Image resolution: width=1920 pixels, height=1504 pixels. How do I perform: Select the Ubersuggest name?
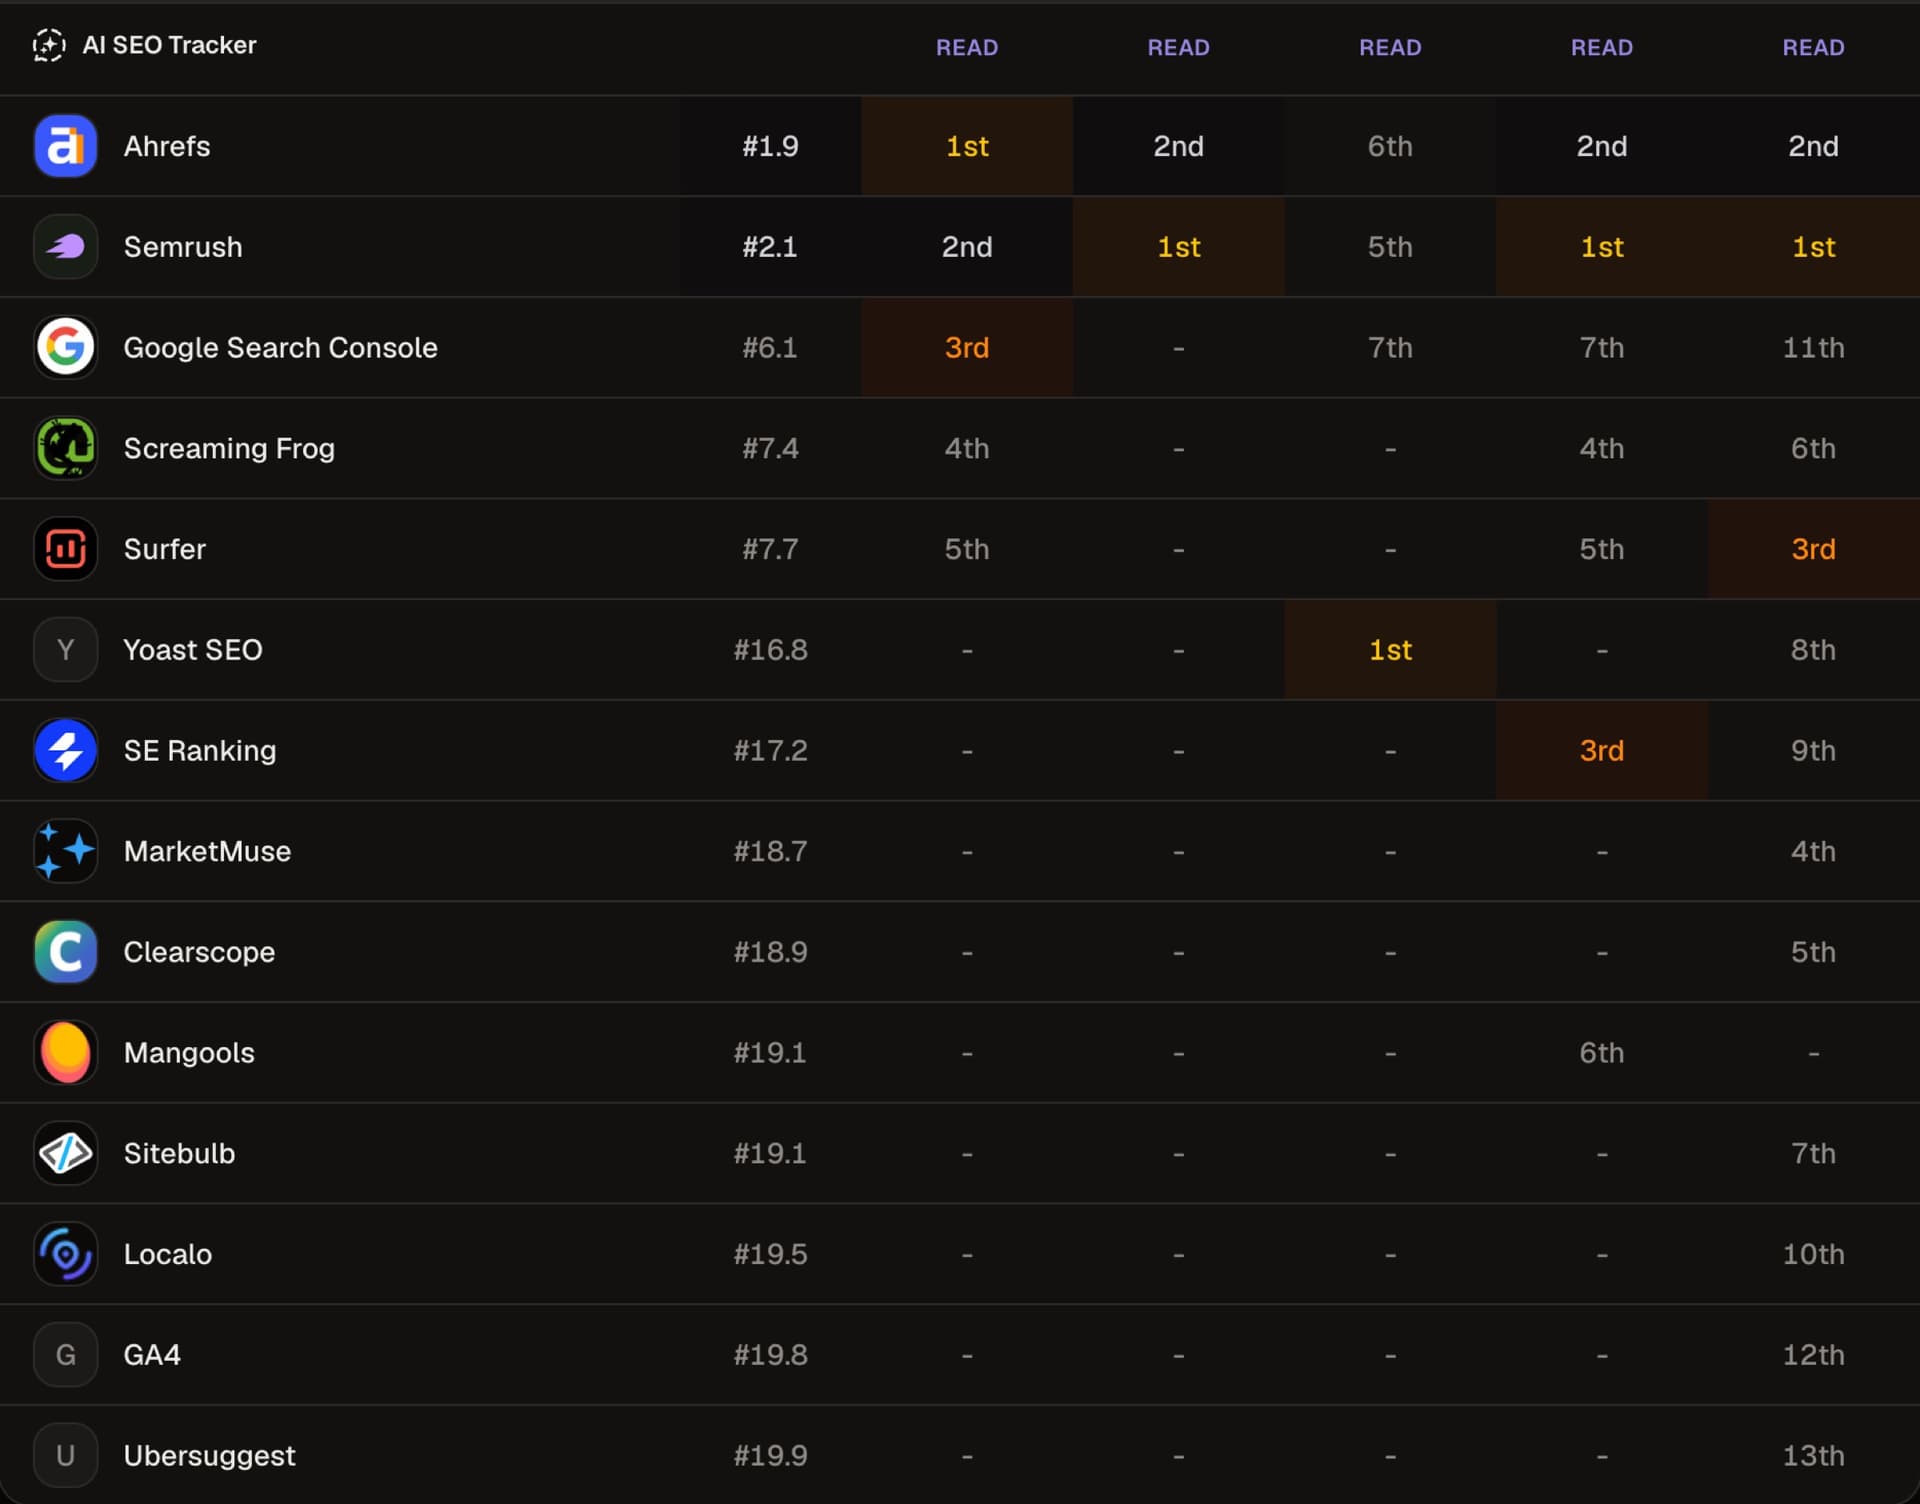point(209,1456)
